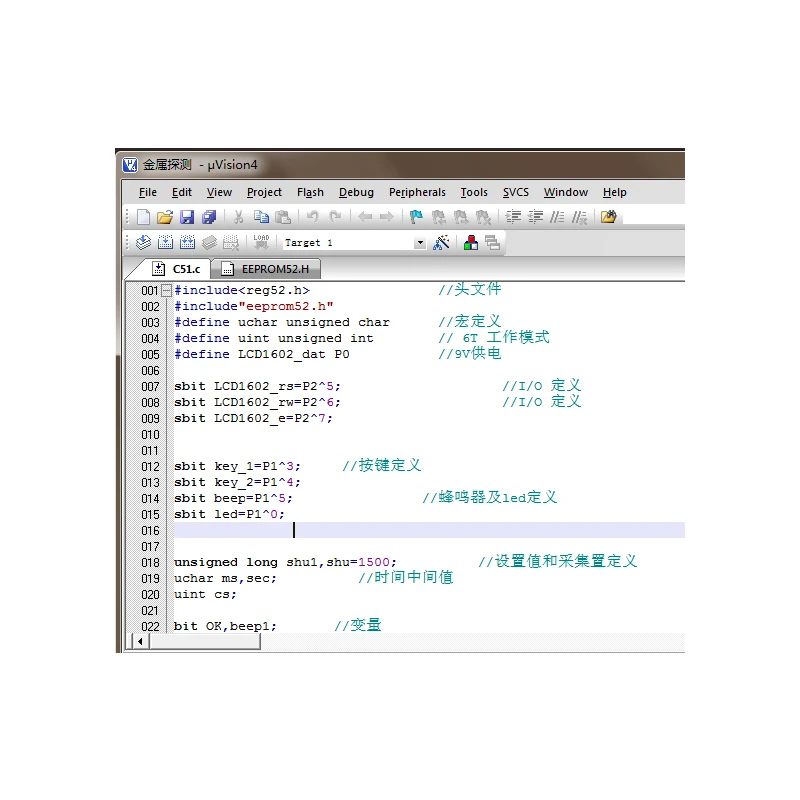Indent selected lines icon
The height and width of the screenshot is (800, 800).
click(x=513, y=217)
